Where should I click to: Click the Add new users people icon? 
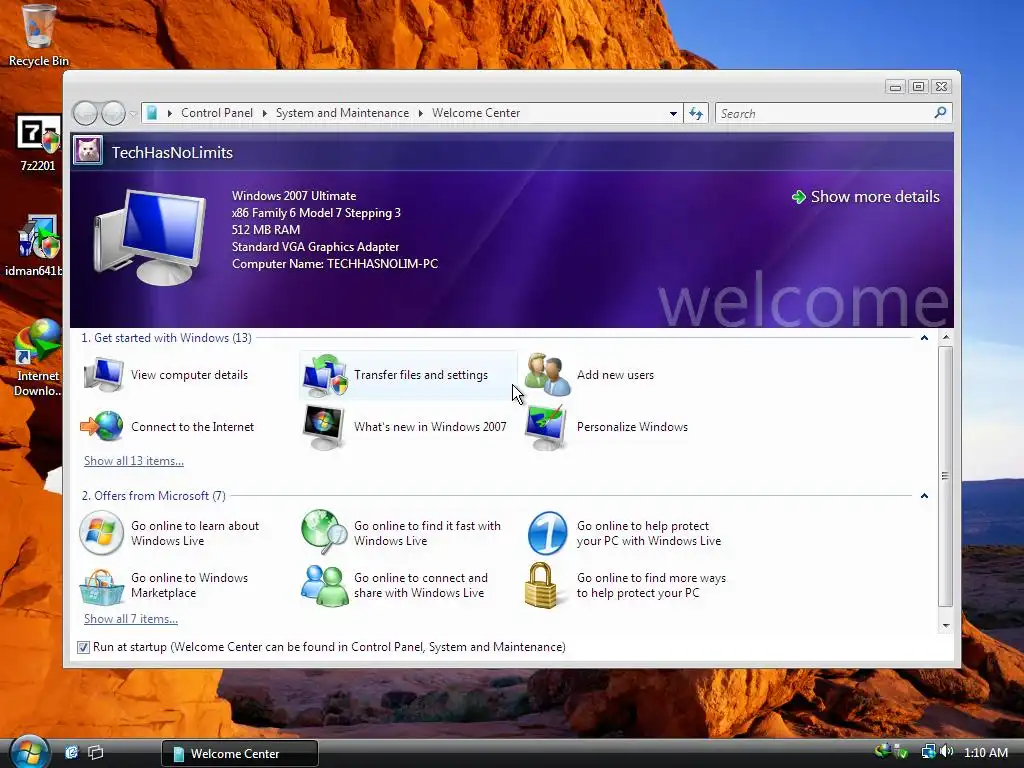pyautogui.click(x=547, y=375)
